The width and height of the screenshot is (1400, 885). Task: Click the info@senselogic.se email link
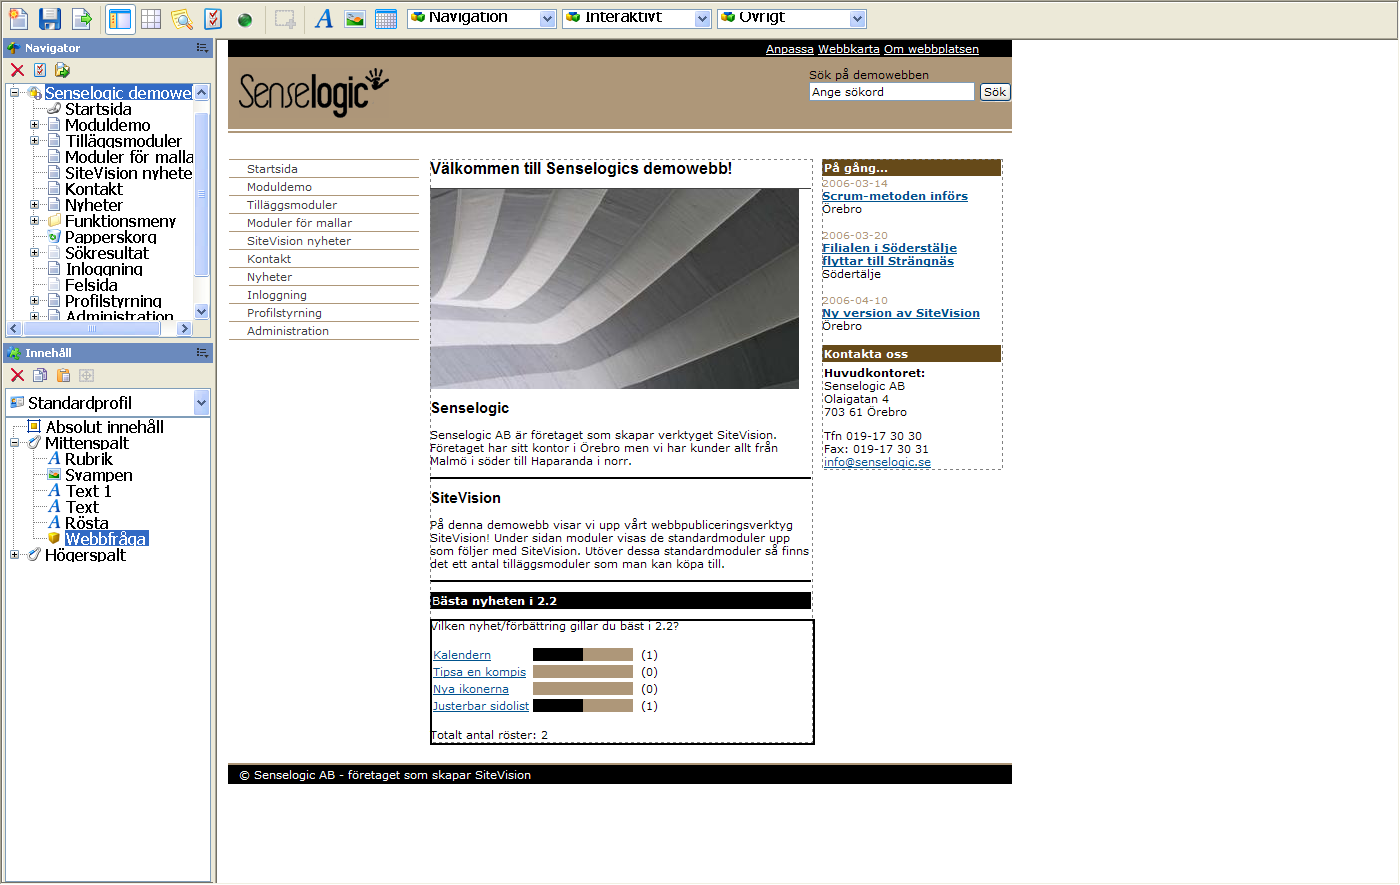(x=877, y=462)
